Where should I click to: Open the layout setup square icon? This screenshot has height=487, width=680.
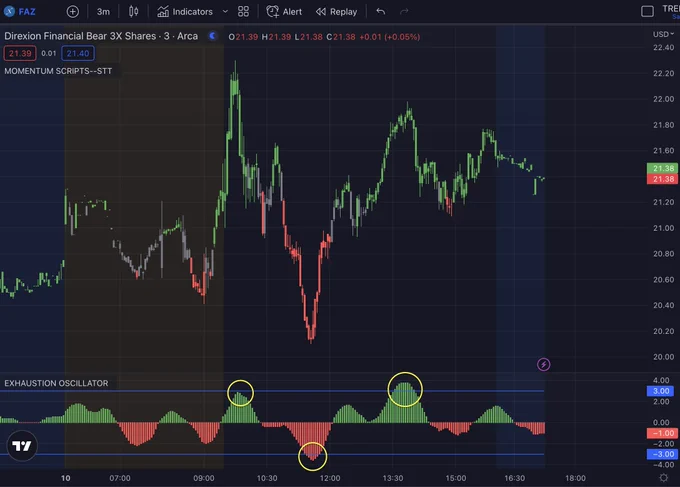coord(647,12)
